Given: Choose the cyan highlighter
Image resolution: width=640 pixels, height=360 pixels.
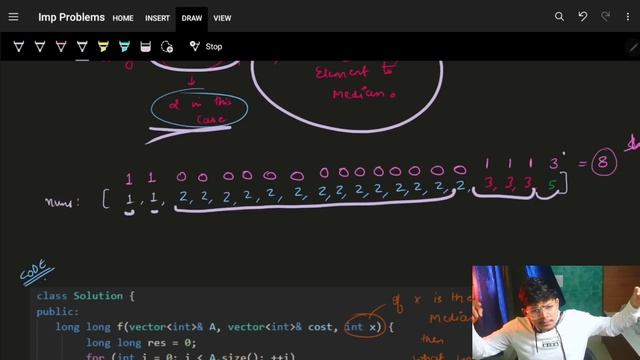Looking at the screenshot, I should (124, 47).
